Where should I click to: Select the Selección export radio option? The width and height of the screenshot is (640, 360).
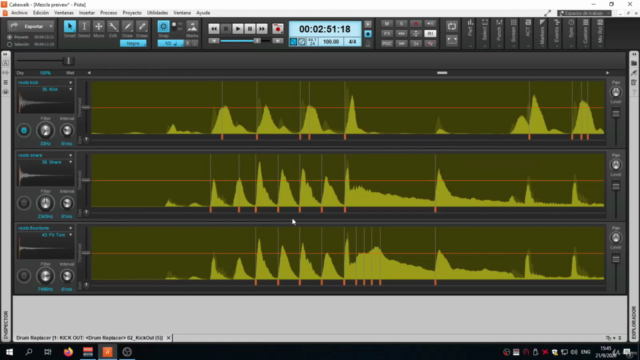point(9,44)
